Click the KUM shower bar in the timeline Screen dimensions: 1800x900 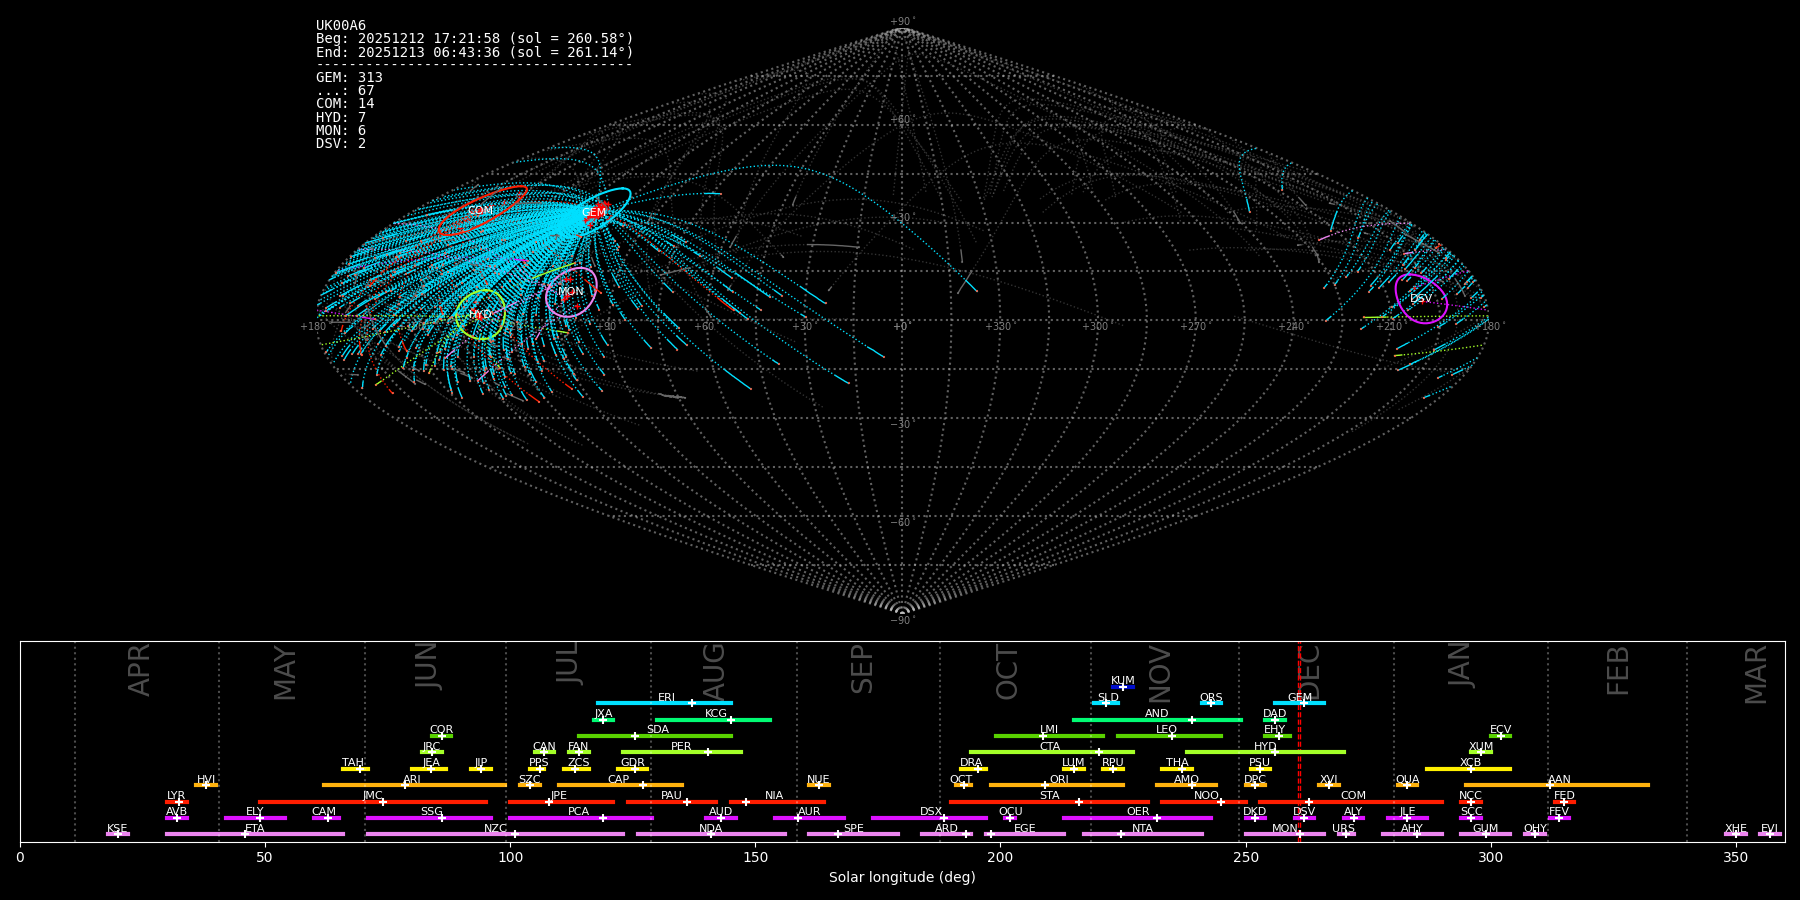pyautogui.click(x=1123, y=687)
